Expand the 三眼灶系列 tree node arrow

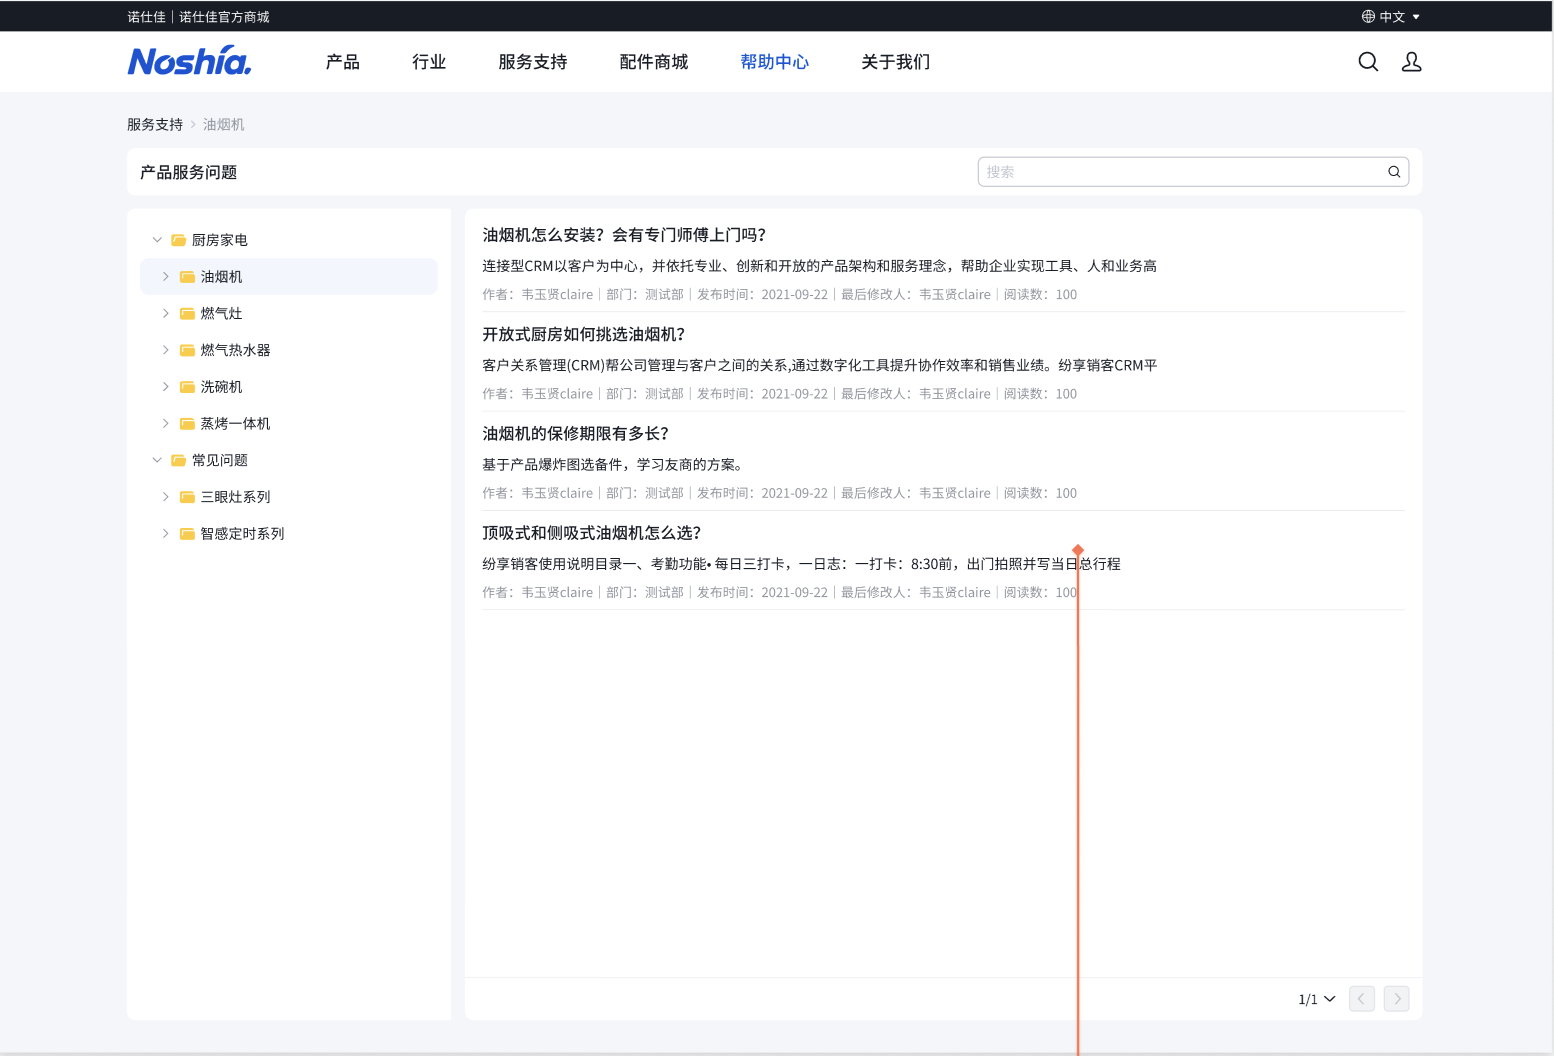pyautogui.click(x=166, y=497)
